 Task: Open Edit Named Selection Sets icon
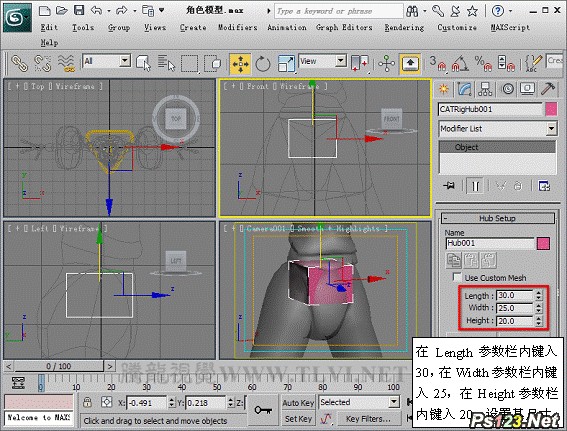(533, 64)
